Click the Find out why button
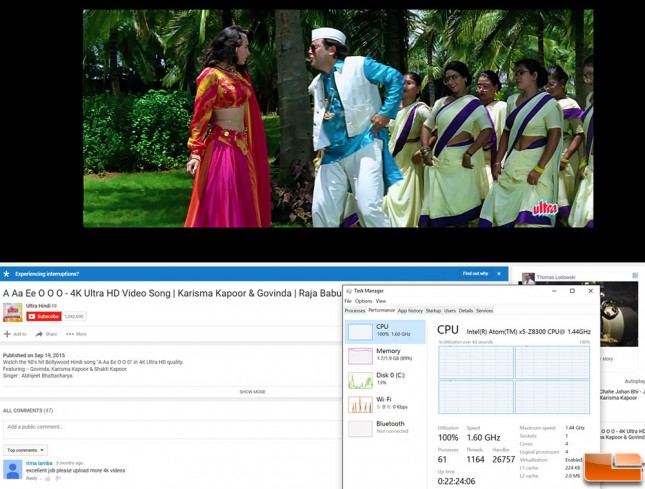 click(x=475, y=273)
